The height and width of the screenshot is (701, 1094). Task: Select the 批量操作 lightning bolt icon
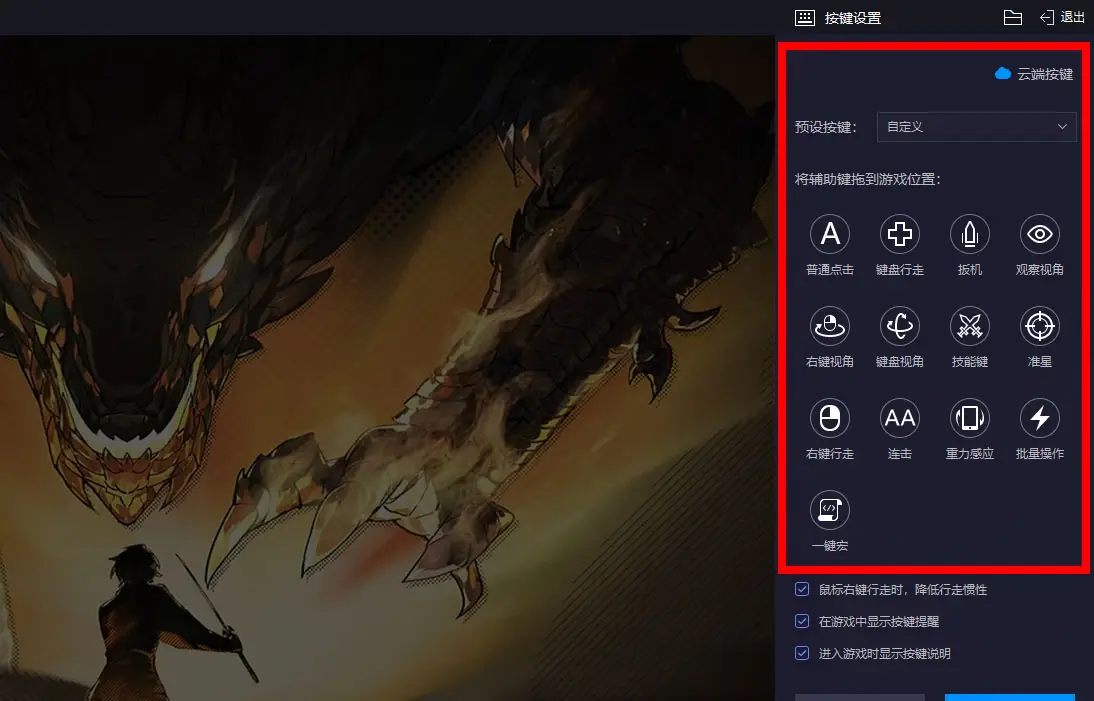pos(1040,418)
